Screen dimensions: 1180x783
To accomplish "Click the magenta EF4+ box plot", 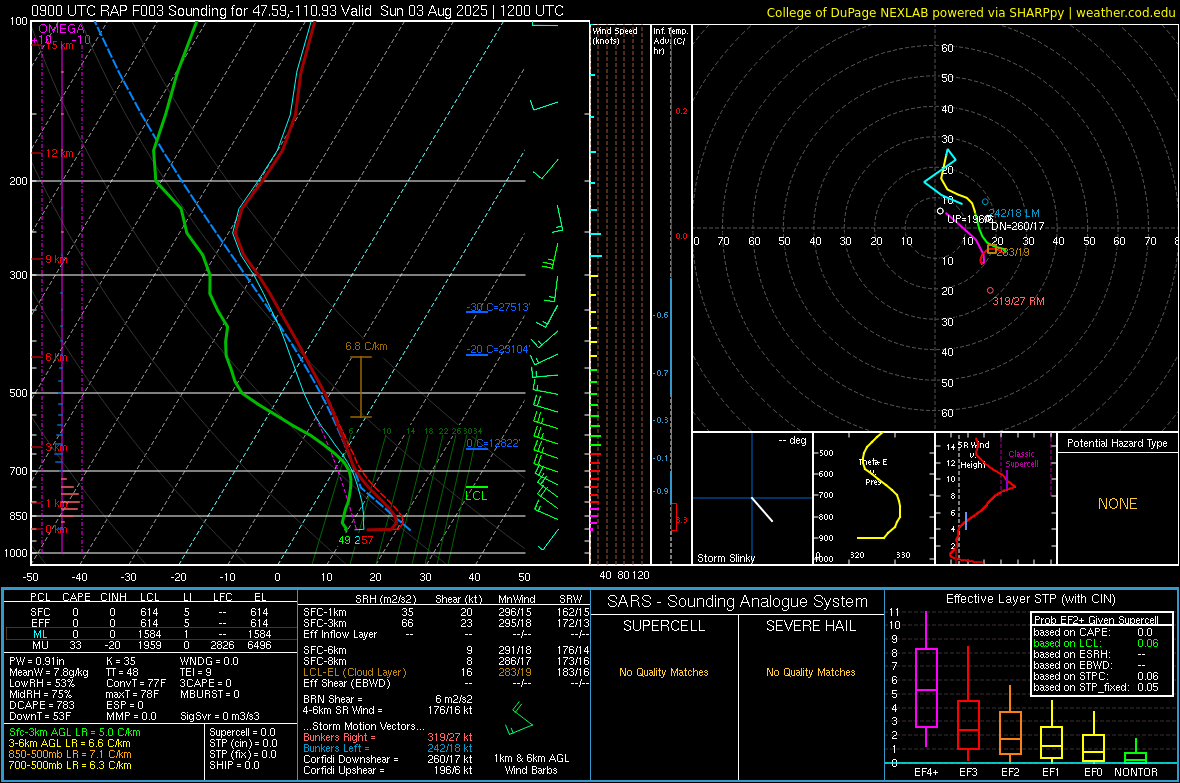I will click(926, 680).
